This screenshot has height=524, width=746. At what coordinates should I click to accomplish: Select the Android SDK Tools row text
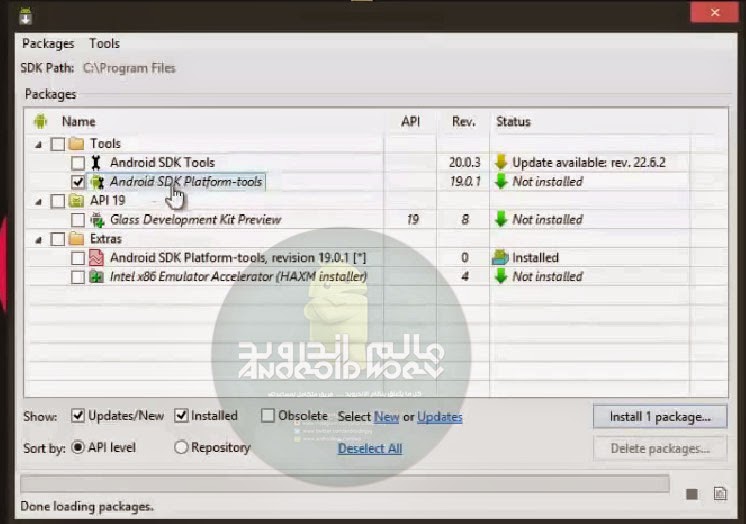pos(162,163)
